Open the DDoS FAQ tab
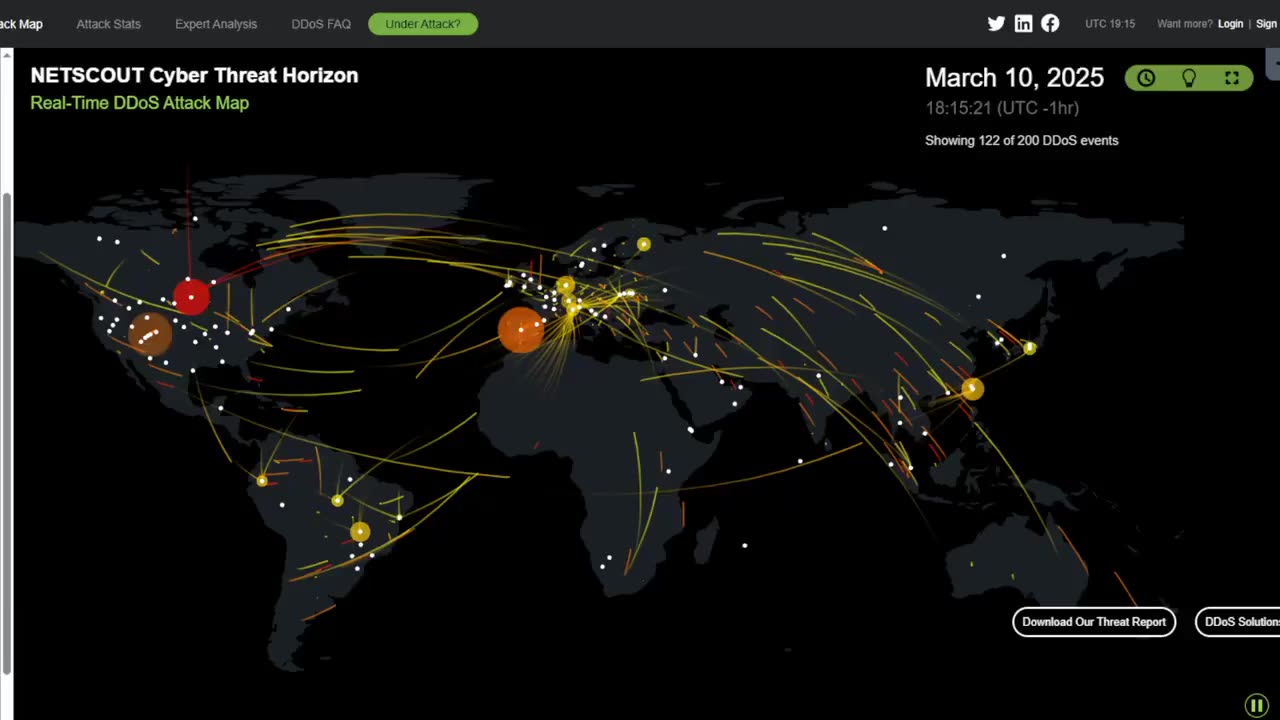 (x=321, y=24)
